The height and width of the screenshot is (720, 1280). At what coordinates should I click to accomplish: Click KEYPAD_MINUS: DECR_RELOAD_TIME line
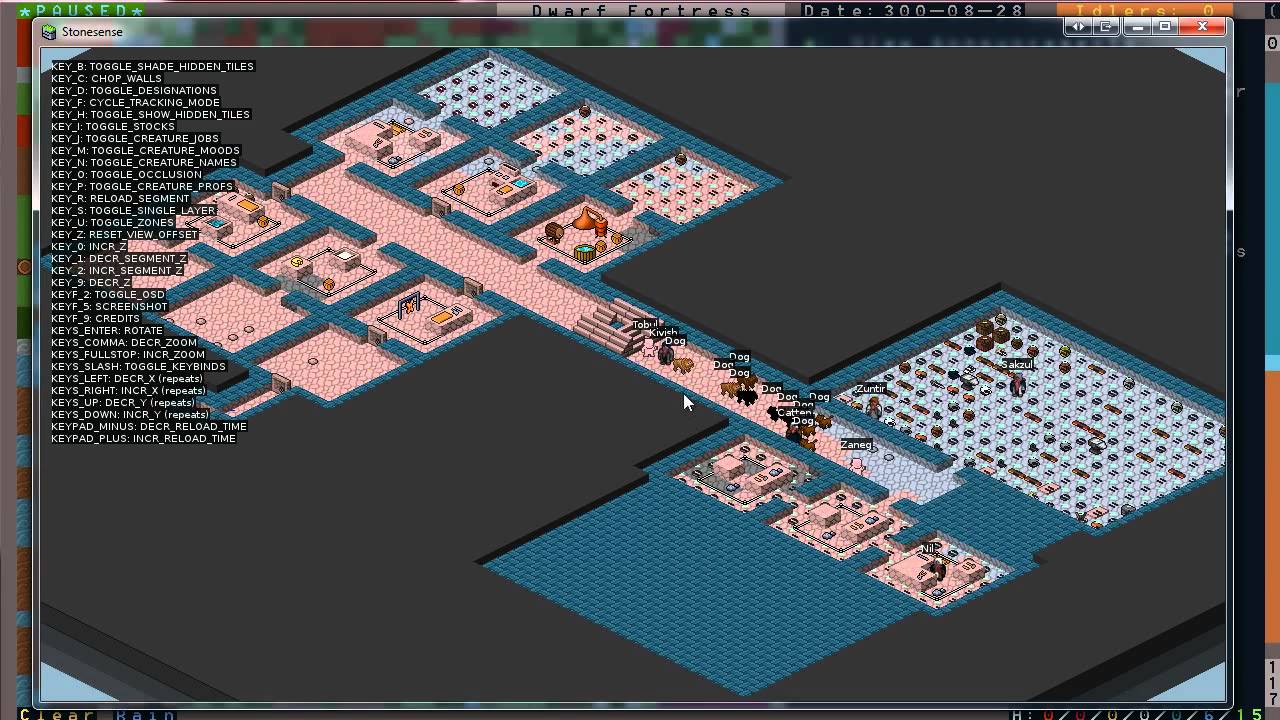pos(149,426)
